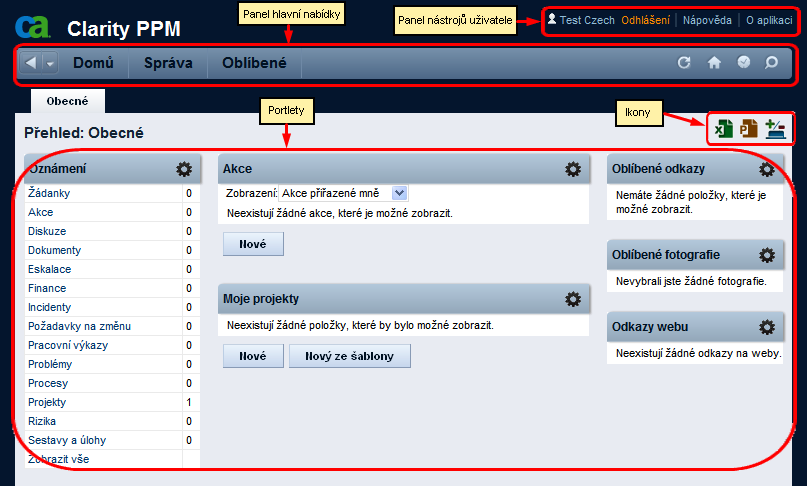
Task: Click the personalize plus/minus icon
Action: (775, 129)
